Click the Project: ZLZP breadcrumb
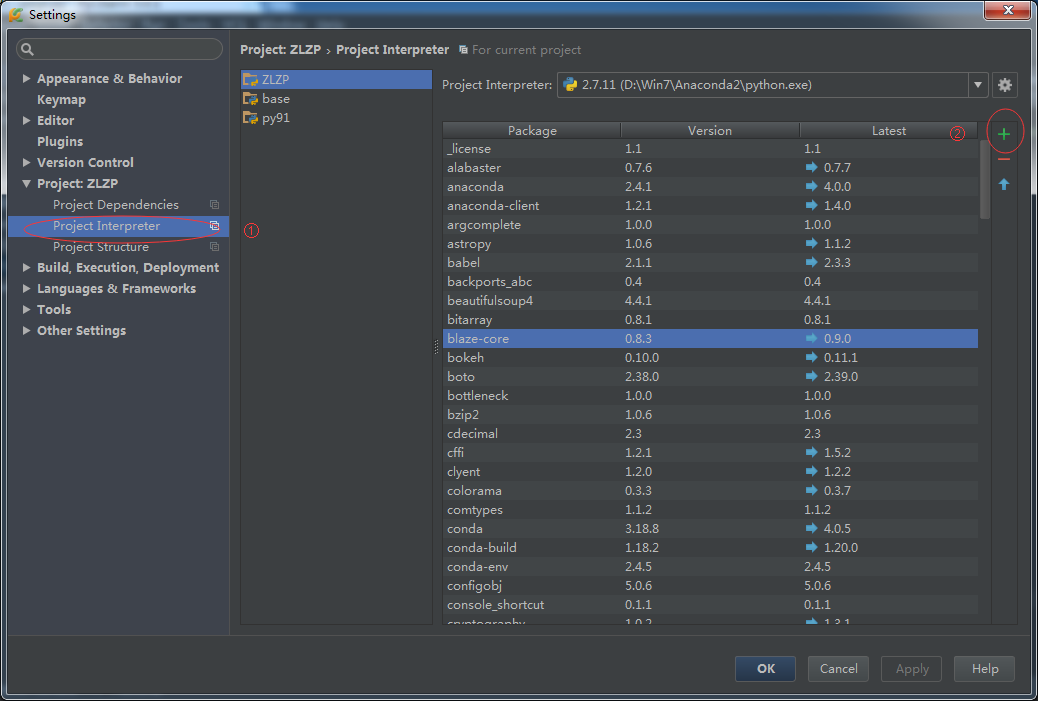The image size is (1038, 701). coord(281,50)
